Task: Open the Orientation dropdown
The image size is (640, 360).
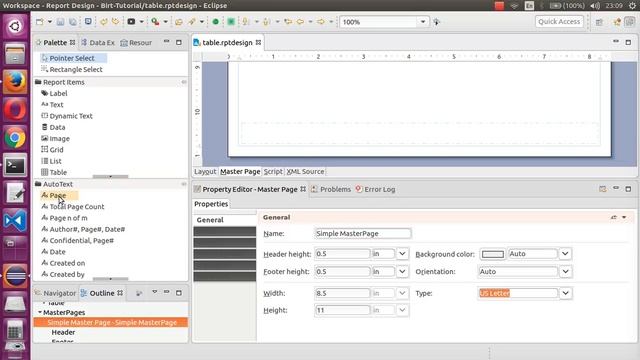Action: (565, 272)
